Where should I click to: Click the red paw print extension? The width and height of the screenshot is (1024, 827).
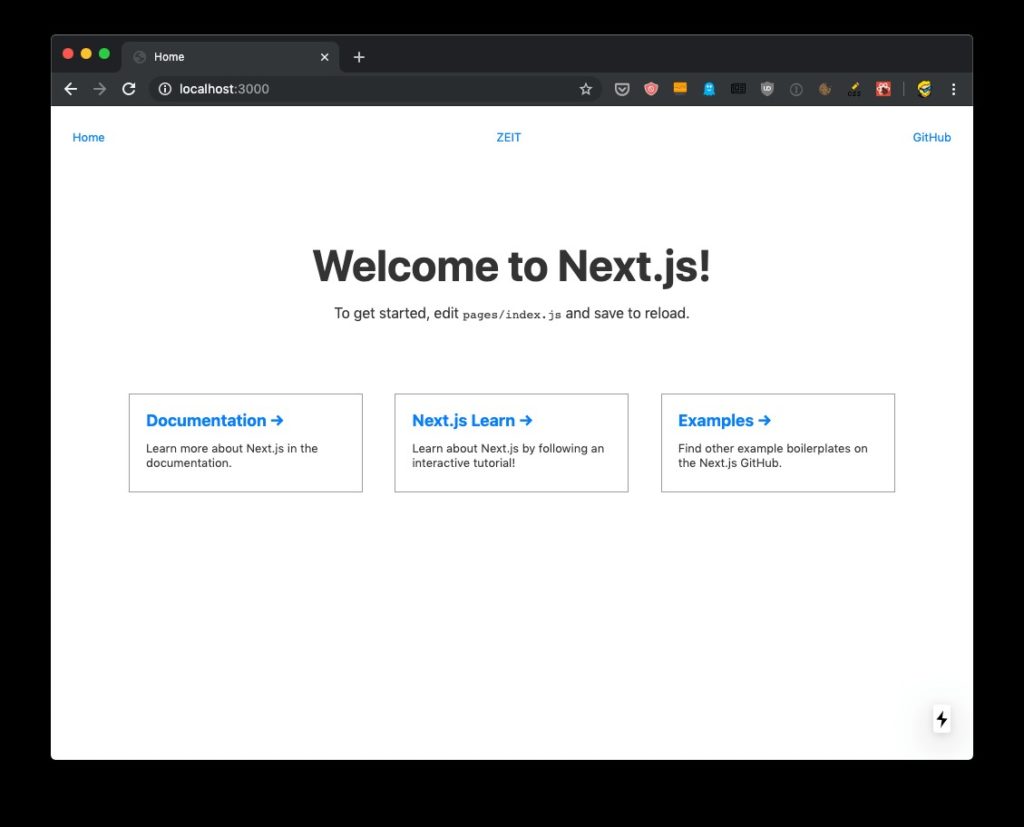point(883,89)
